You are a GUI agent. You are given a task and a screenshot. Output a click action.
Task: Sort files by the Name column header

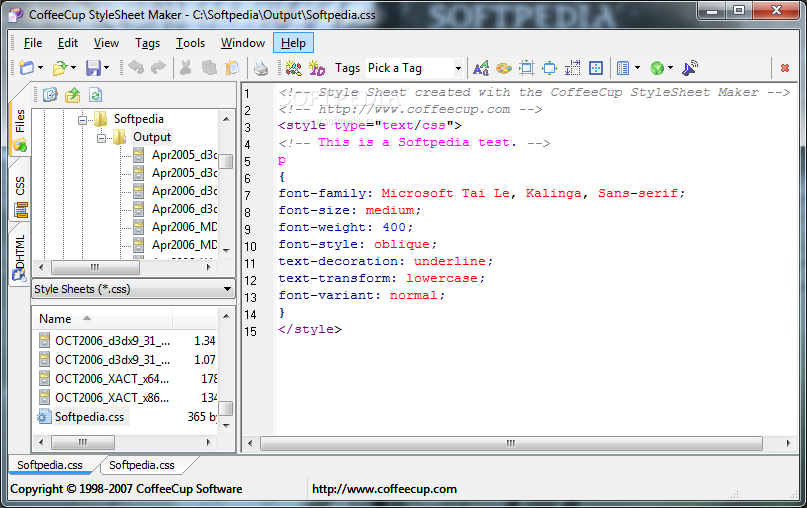point(103,319)
